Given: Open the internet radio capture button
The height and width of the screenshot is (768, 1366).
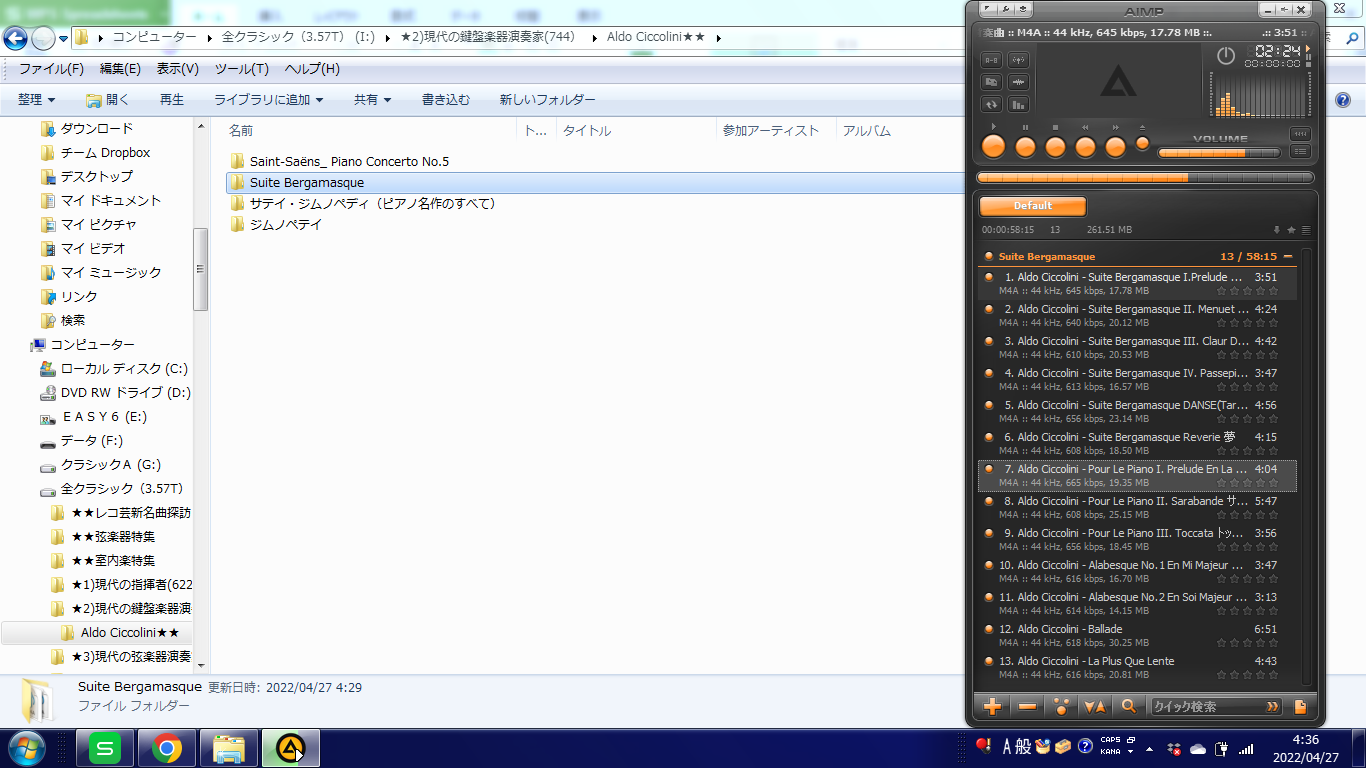Looking at the screenshot, I should point(1018,60).
